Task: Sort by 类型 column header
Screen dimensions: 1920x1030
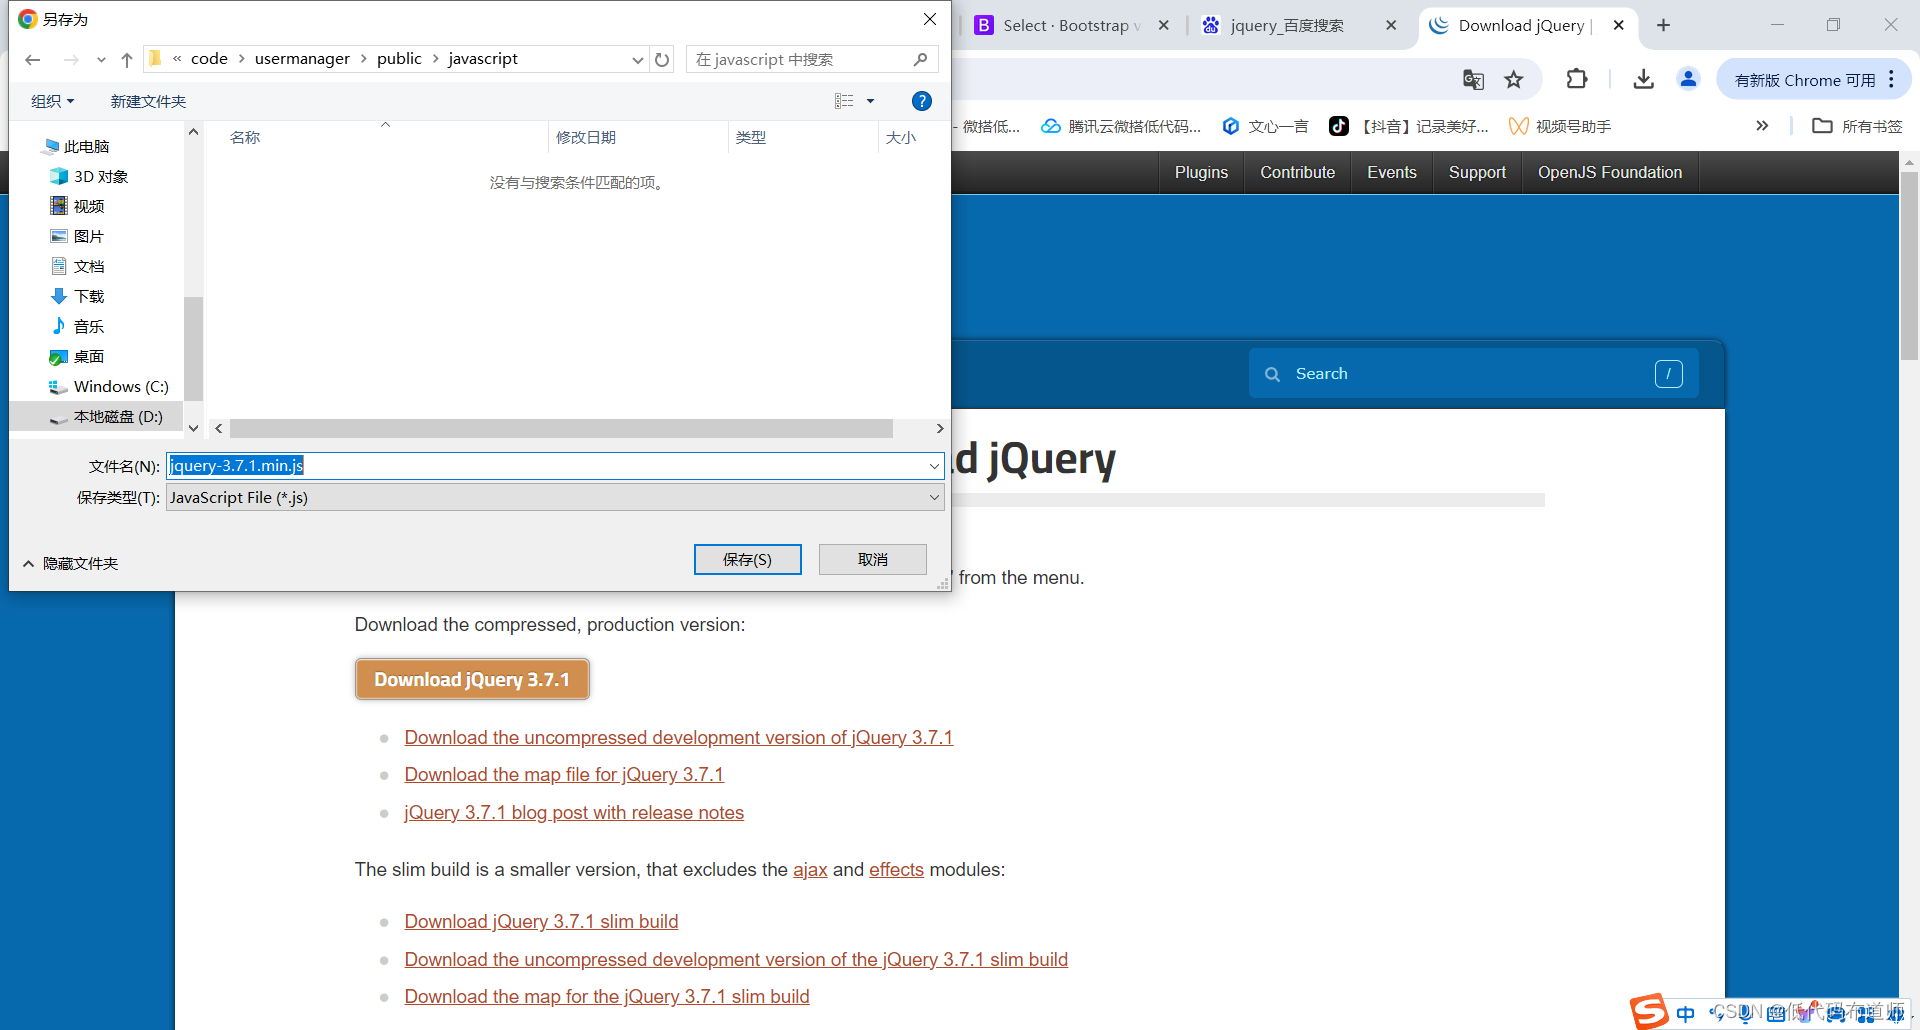Action: (x=751, y=137)
